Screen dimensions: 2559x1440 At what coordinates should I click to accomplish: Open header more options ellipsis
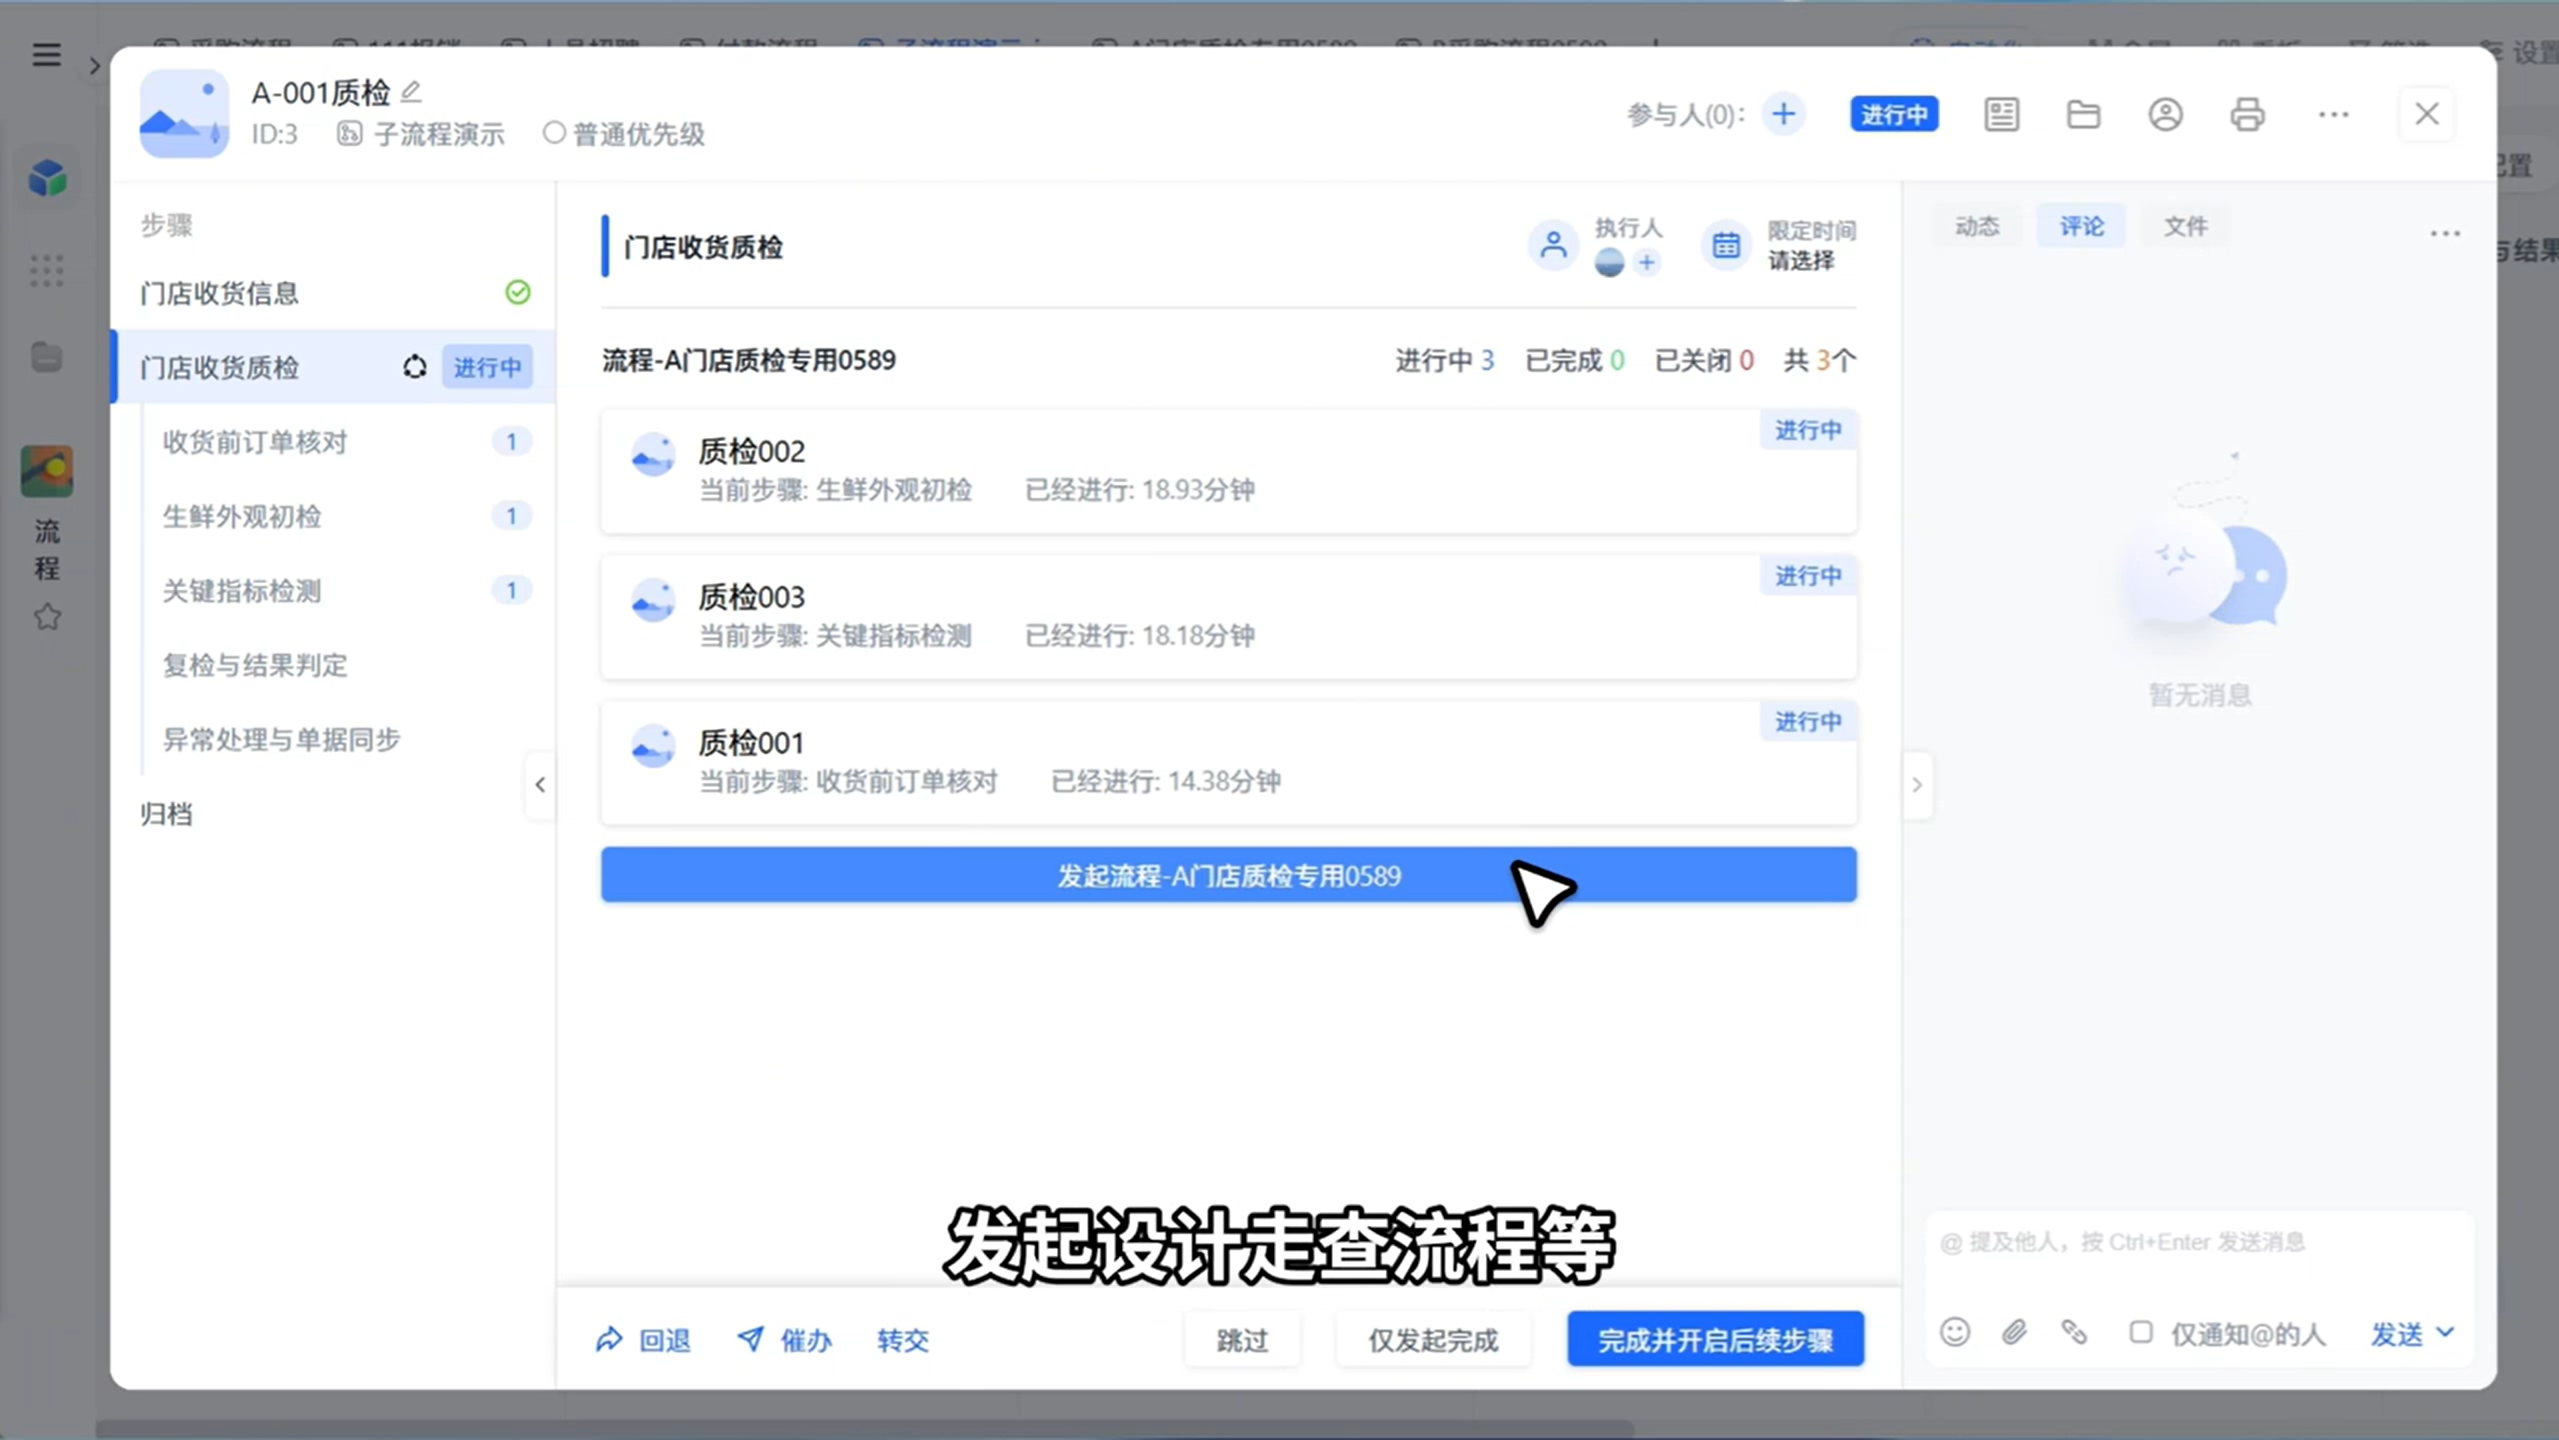2333,114
